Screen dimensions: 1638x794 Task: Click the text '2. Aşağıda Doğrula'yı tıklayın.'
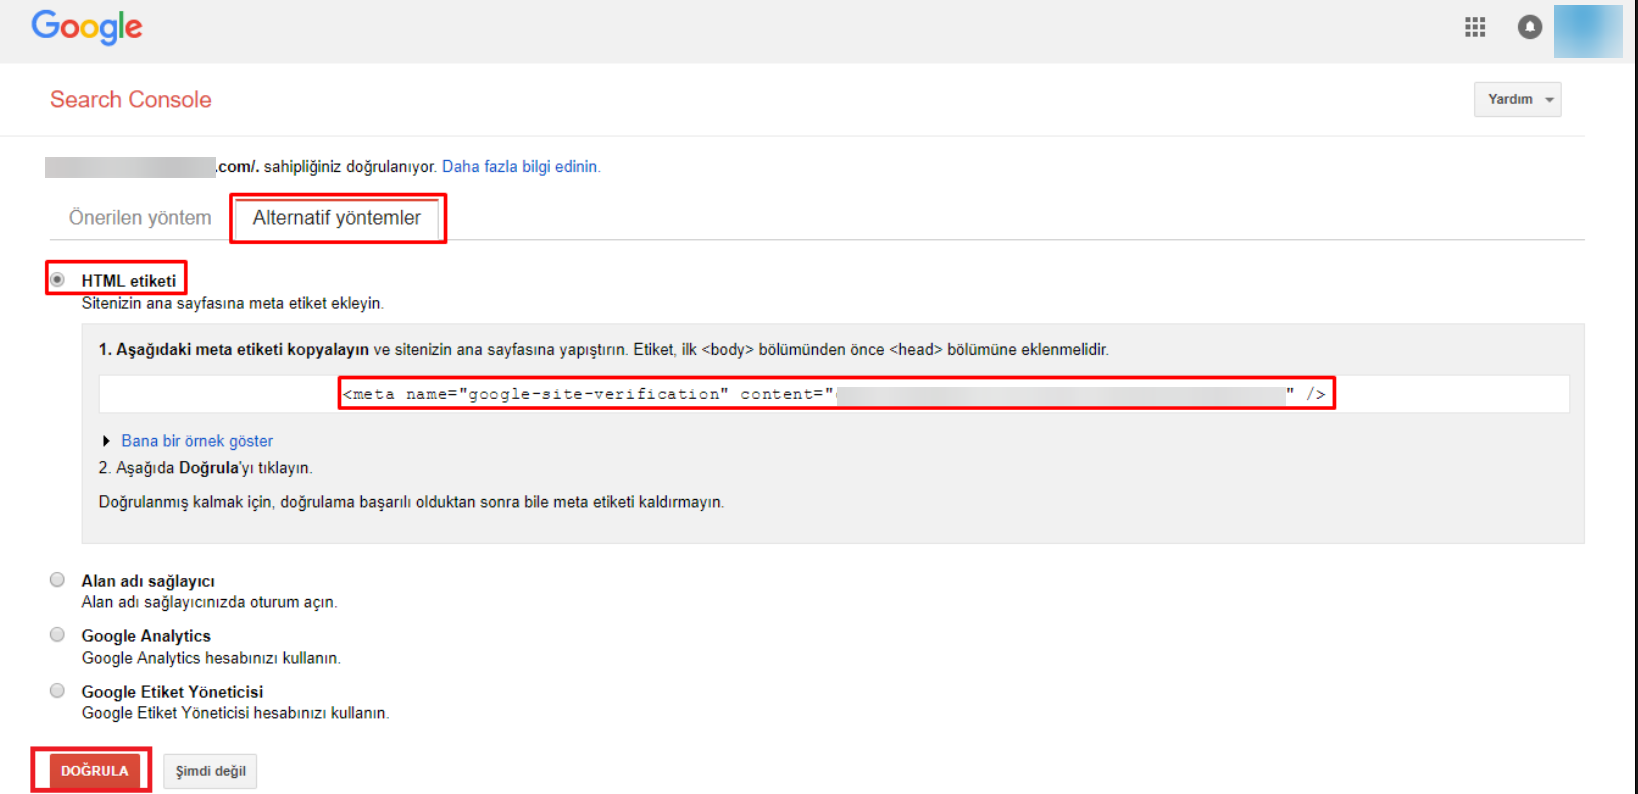click(205, 468)
